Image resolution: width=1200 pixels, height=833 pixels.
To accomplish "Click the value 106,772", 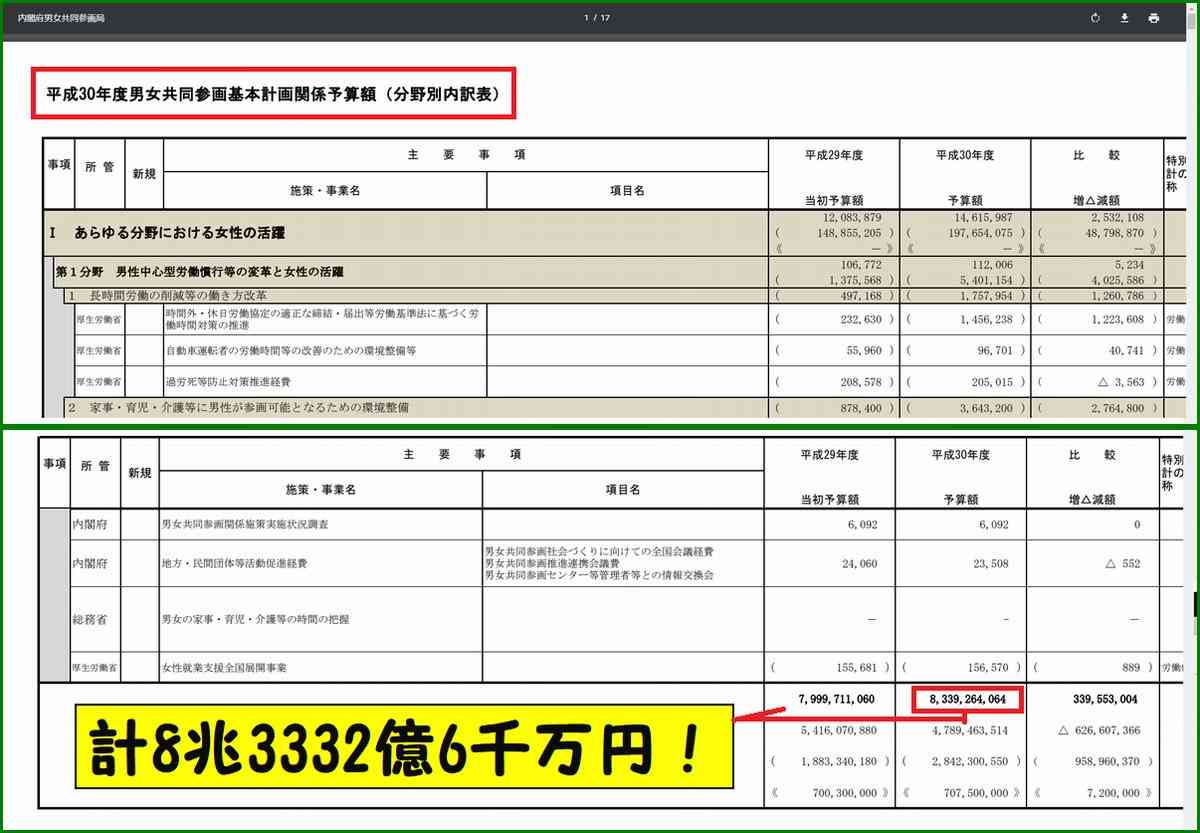I will click(x=862, y=266).
